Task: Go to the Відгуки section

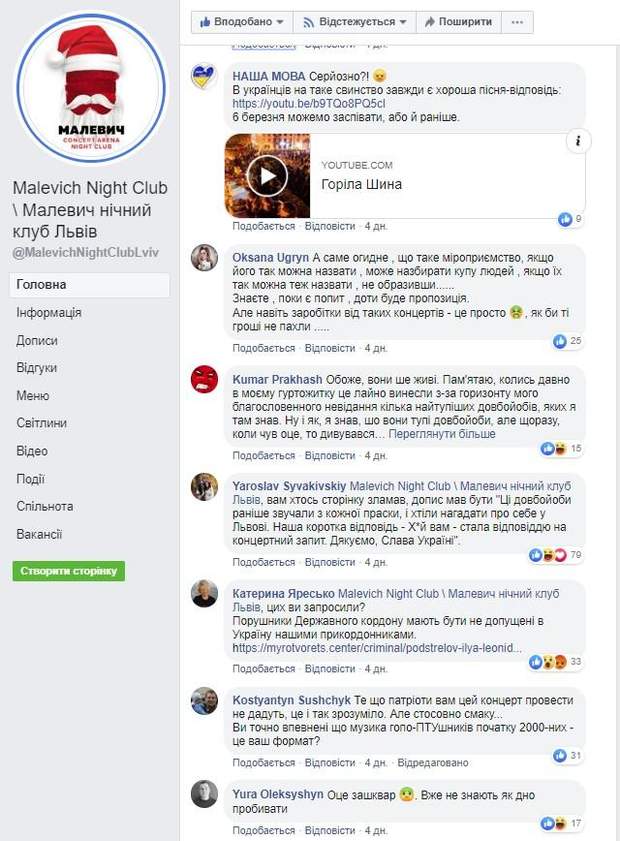Action: 36,368
